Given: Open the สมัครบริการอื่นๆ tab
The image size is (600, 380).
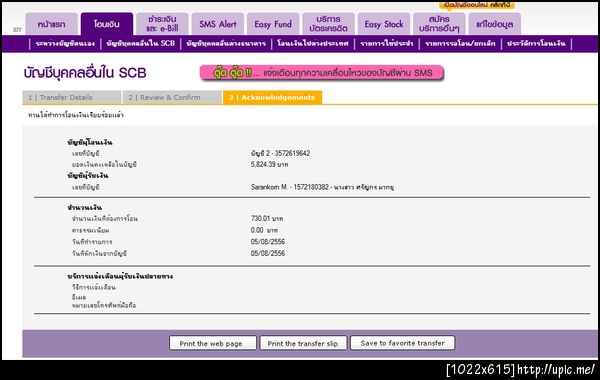Looking at the screenshot, I should 439,24.
